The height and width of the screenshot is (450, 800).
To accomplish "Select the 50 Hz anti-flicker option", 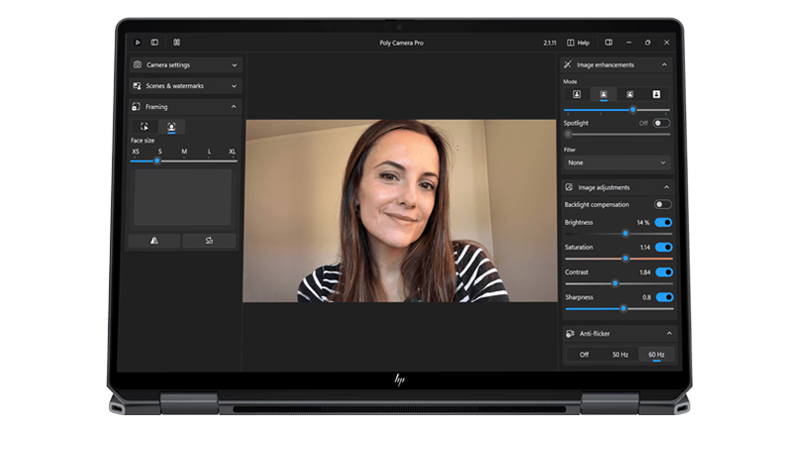I will tap(620, 354).
